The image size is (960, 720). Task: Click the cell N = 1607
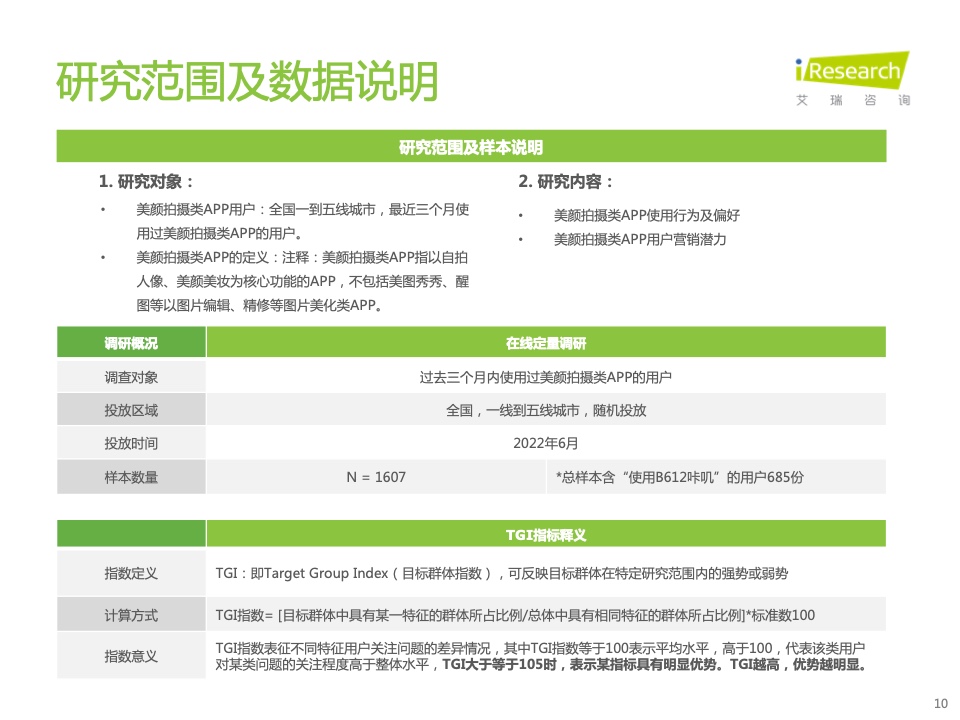pyautogui.click(x=376, y=477)
